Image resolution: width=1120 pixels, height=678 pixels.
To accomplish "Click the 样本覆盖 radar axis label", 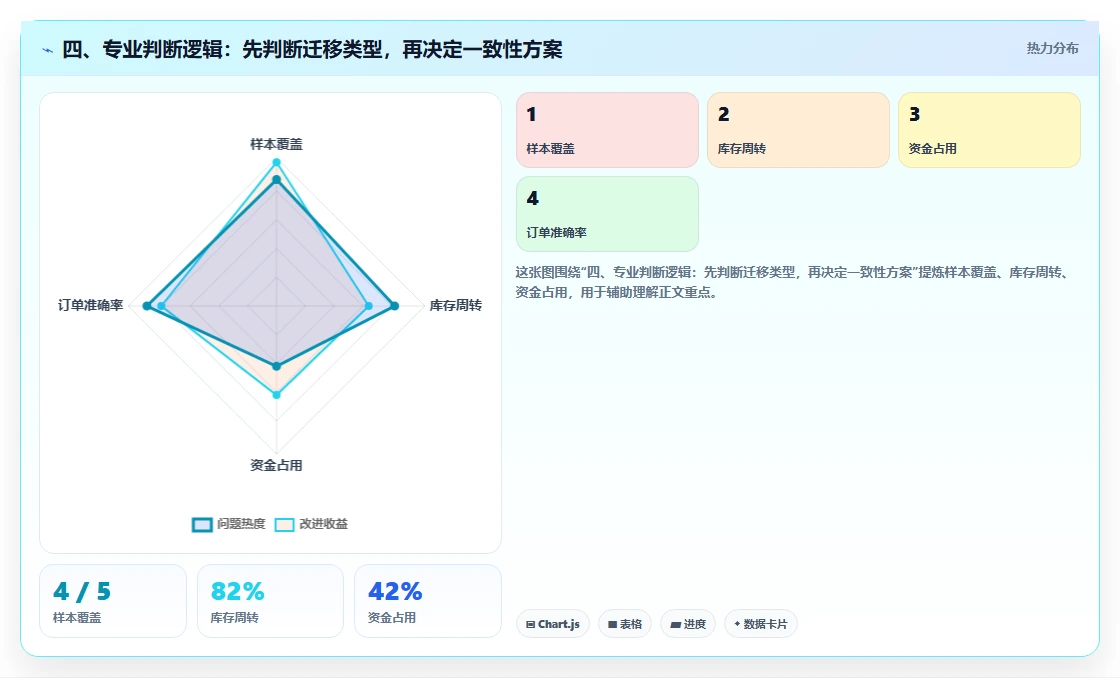I will point(276,144).
